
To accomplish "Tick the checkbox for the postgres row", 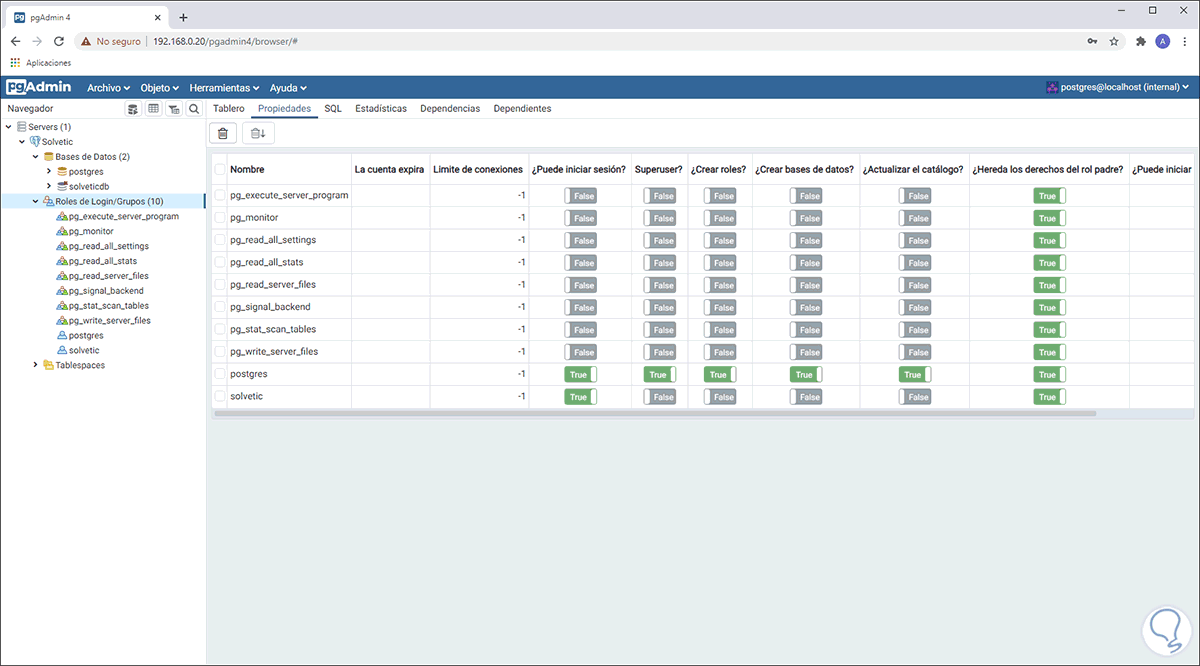I will [220, 374].
